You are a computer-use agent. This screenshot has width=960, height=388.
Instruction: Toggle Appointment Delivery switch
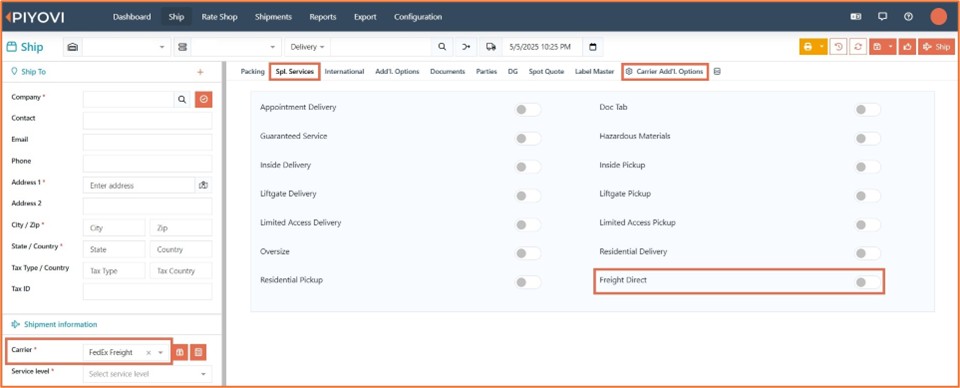click(528, 110)
